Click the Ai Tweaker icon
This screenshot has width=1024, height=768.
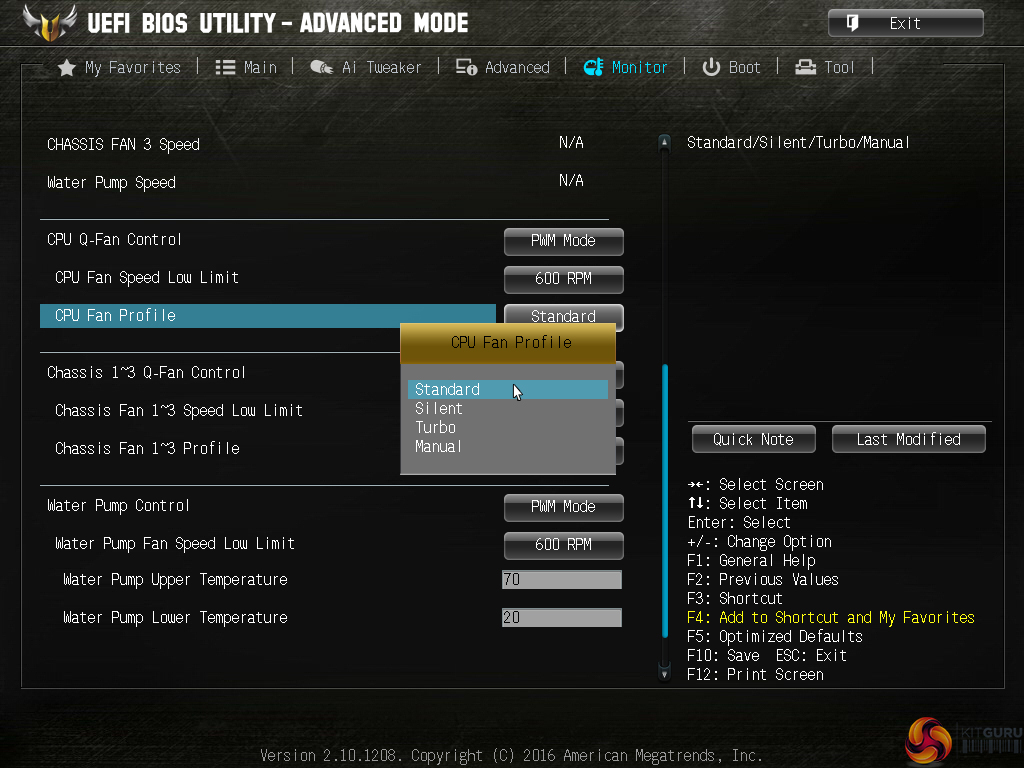pos(321,67)
